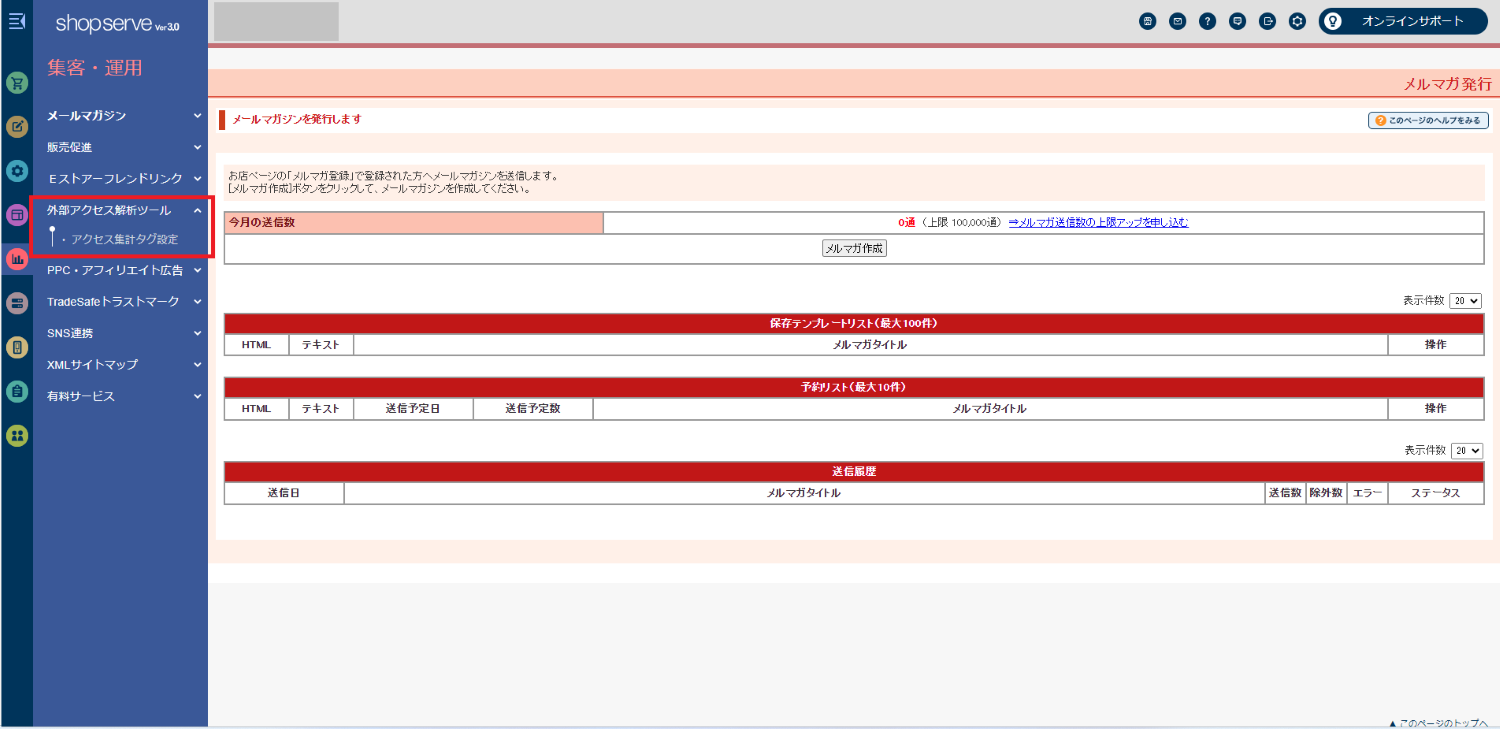1500x729 pixels.
Task: Click the logout icon in header
Action: [1268, 21]
